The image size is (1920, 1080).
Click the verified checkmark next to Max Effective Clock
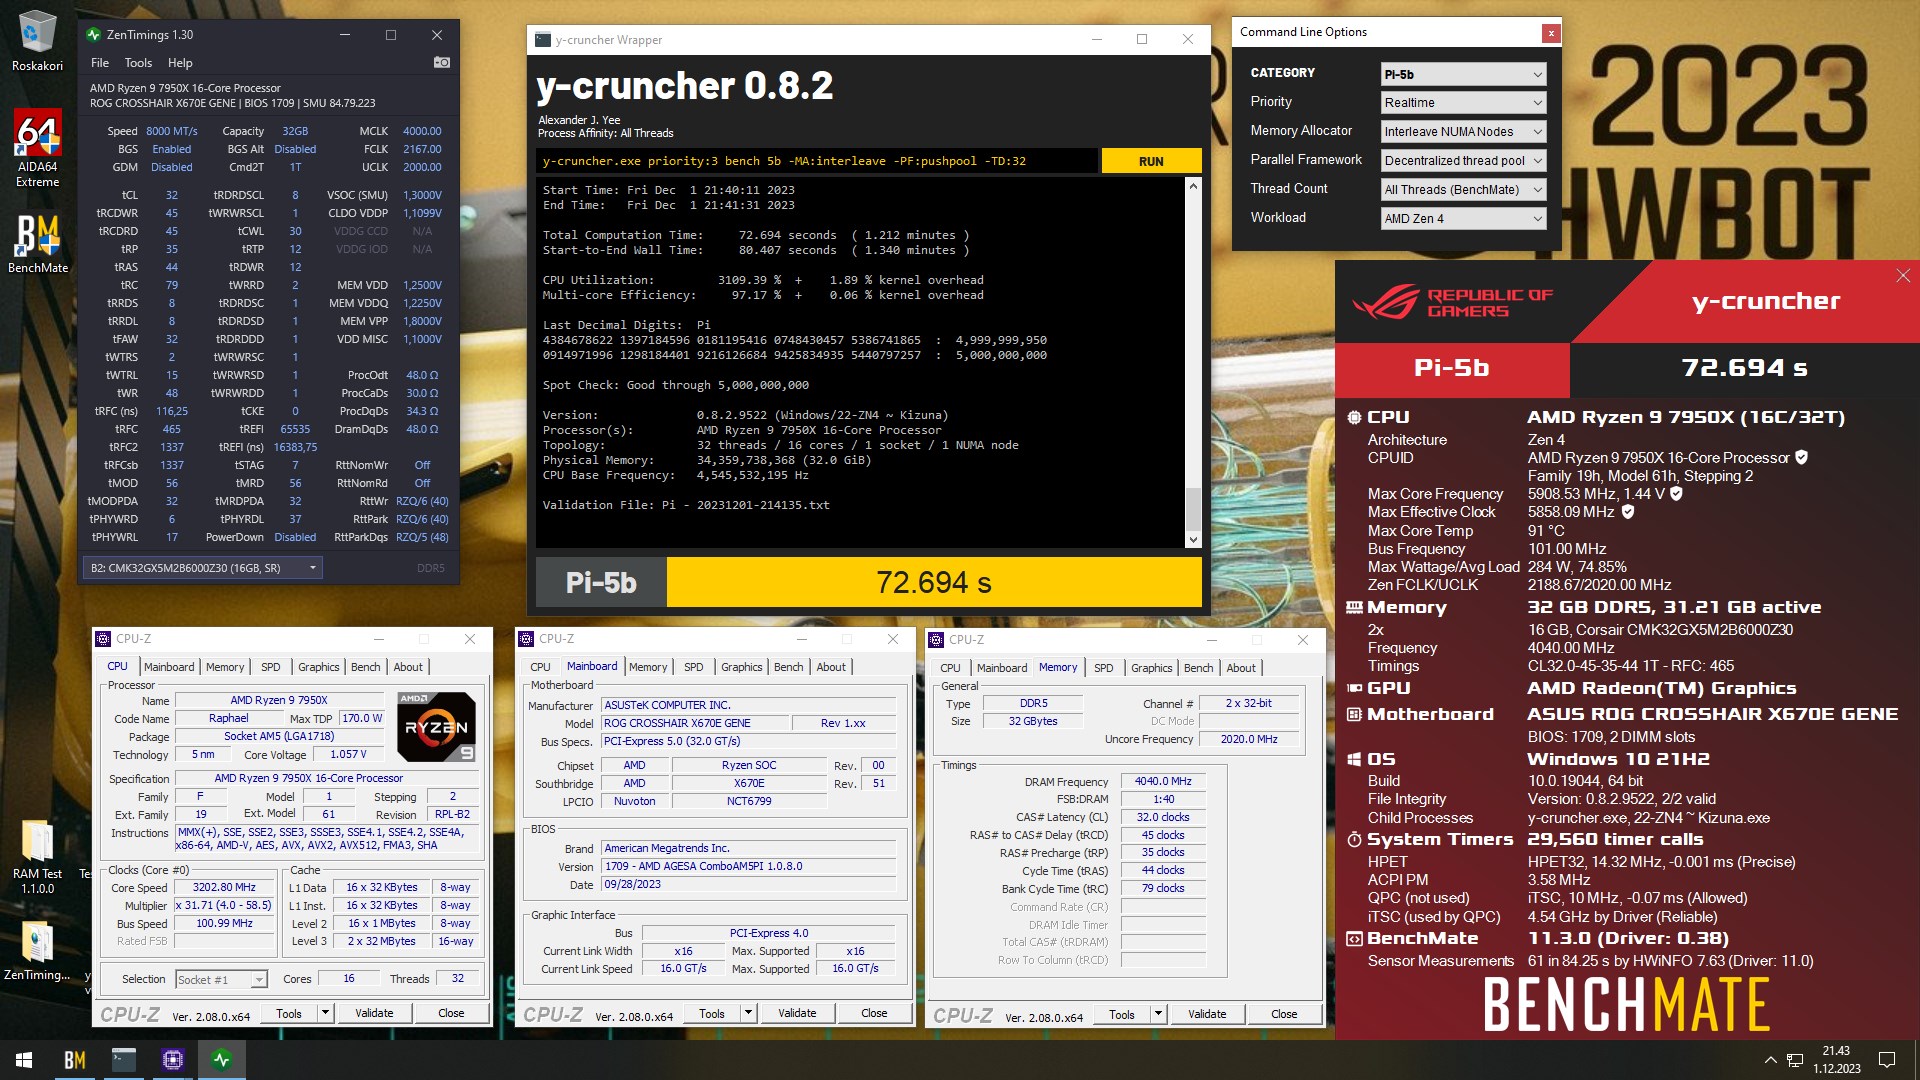pos(1628,512)
